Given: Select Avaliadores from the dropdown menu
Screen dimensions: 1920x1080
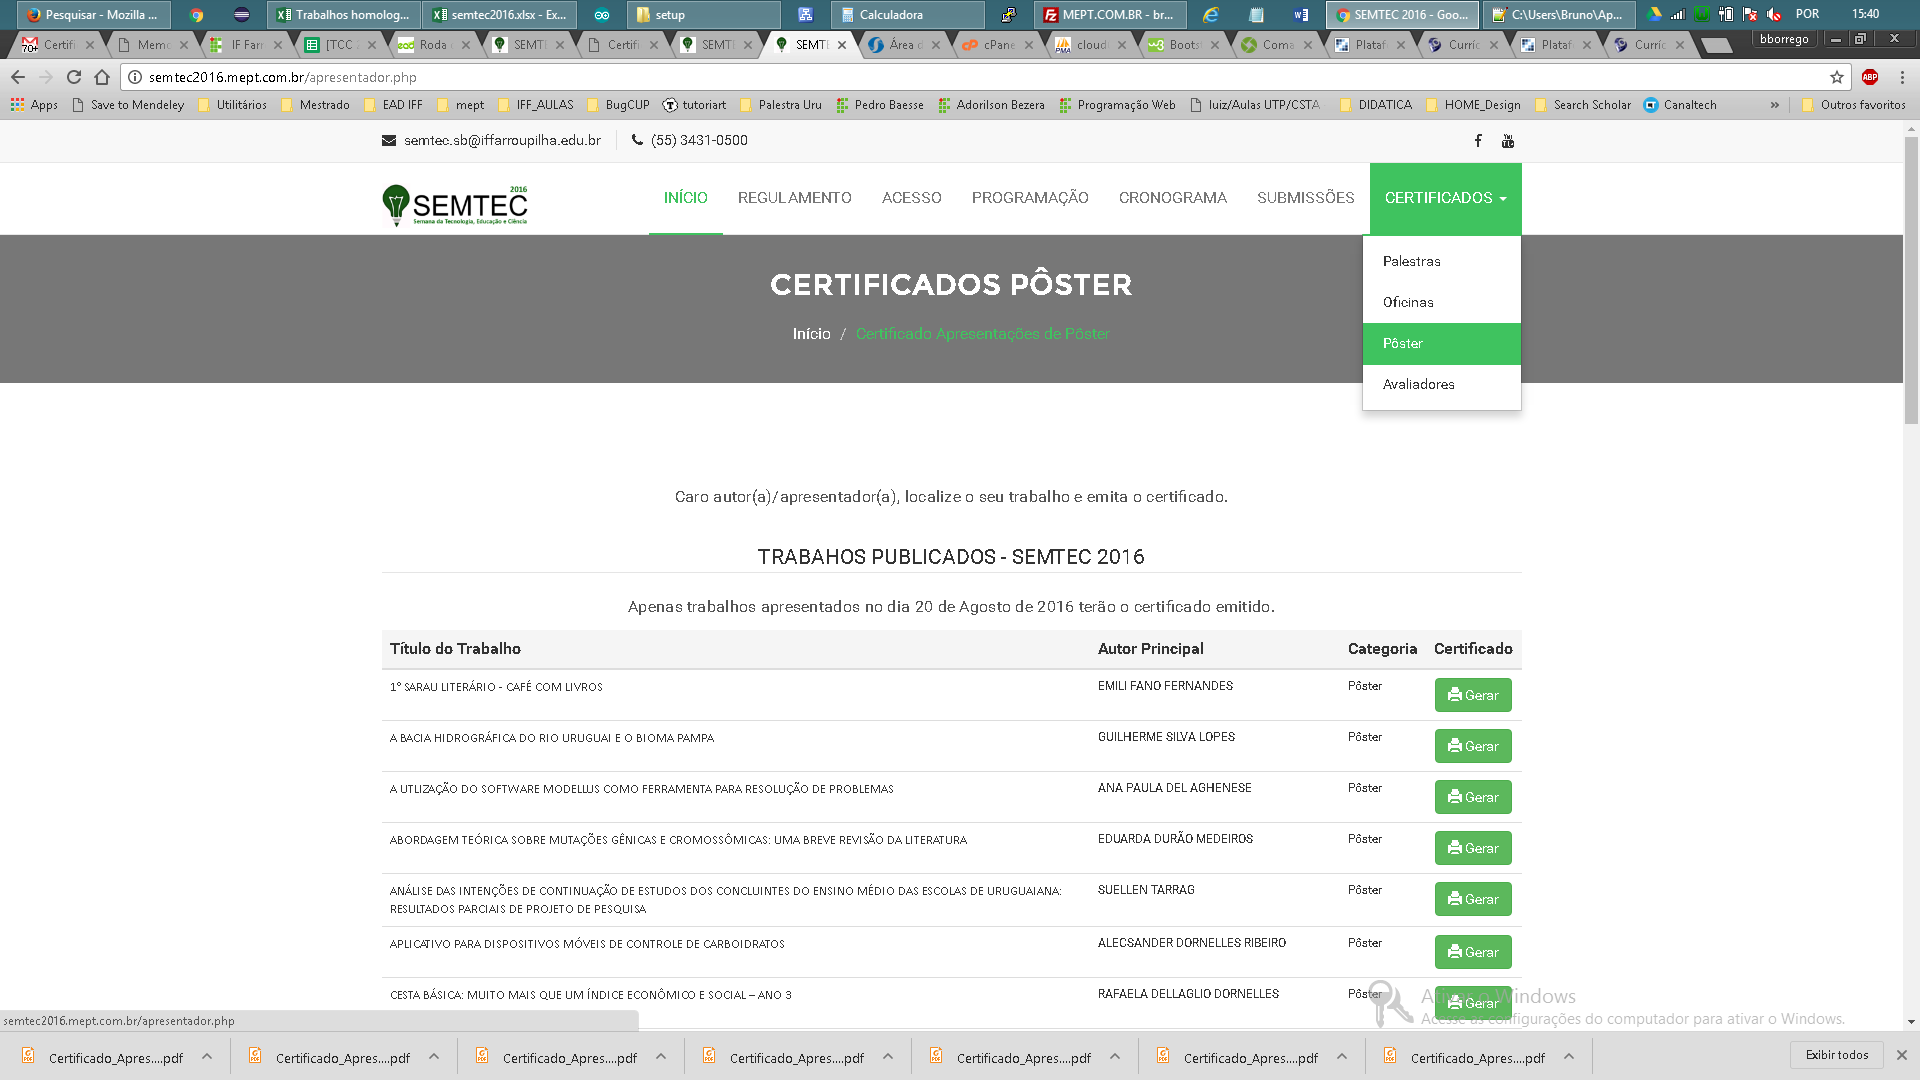Looking at the screenshot, I should [x=1418, y=384].
